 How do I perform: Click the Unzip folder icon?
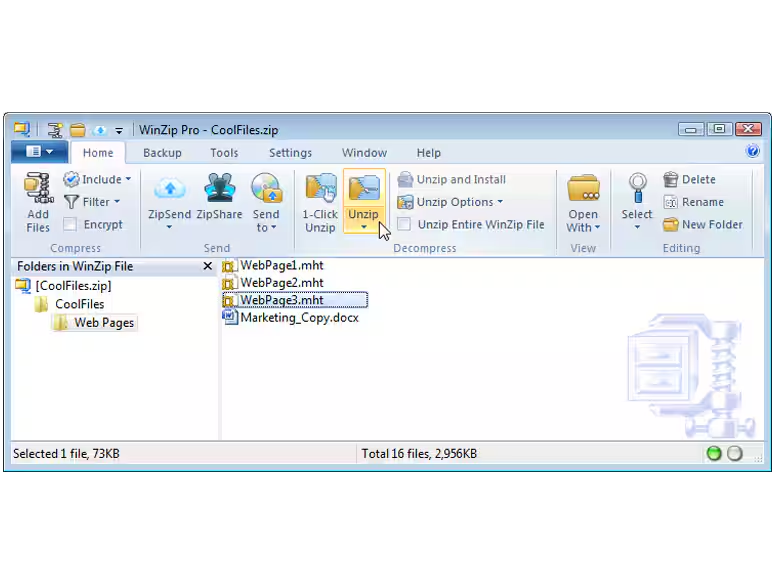coord(363,189)
